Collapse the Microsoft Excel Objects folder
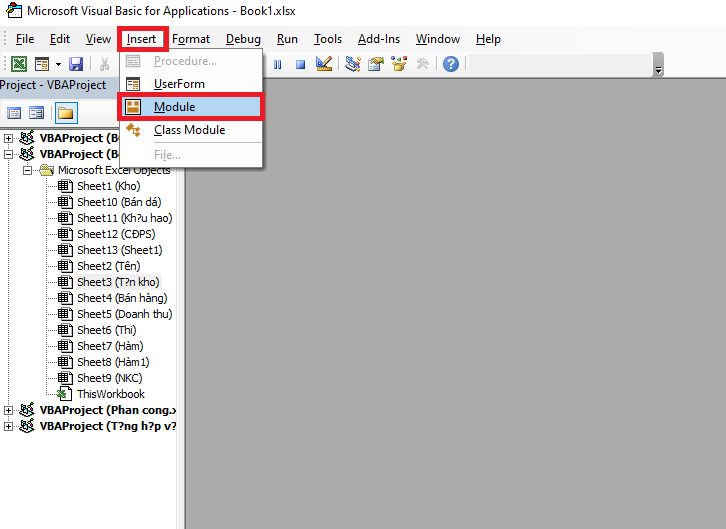The width and height of the screenshot is (726, 529). tap(28, 170)
